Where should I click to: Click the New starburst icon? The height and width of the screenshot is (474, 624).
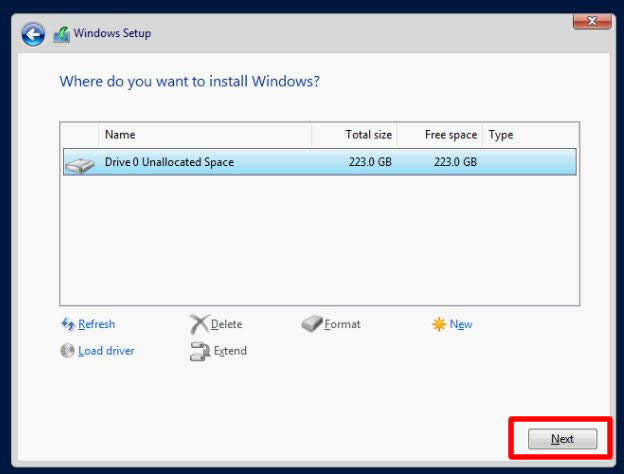pos(439,324)
